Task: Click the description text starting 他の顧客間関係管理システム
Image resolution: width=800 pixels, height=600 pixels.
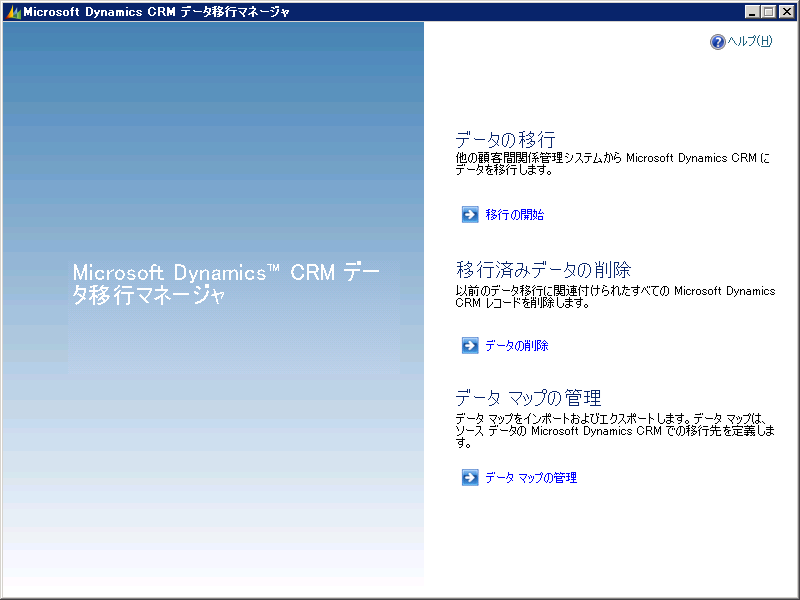Action: click(x=612, y=164)
